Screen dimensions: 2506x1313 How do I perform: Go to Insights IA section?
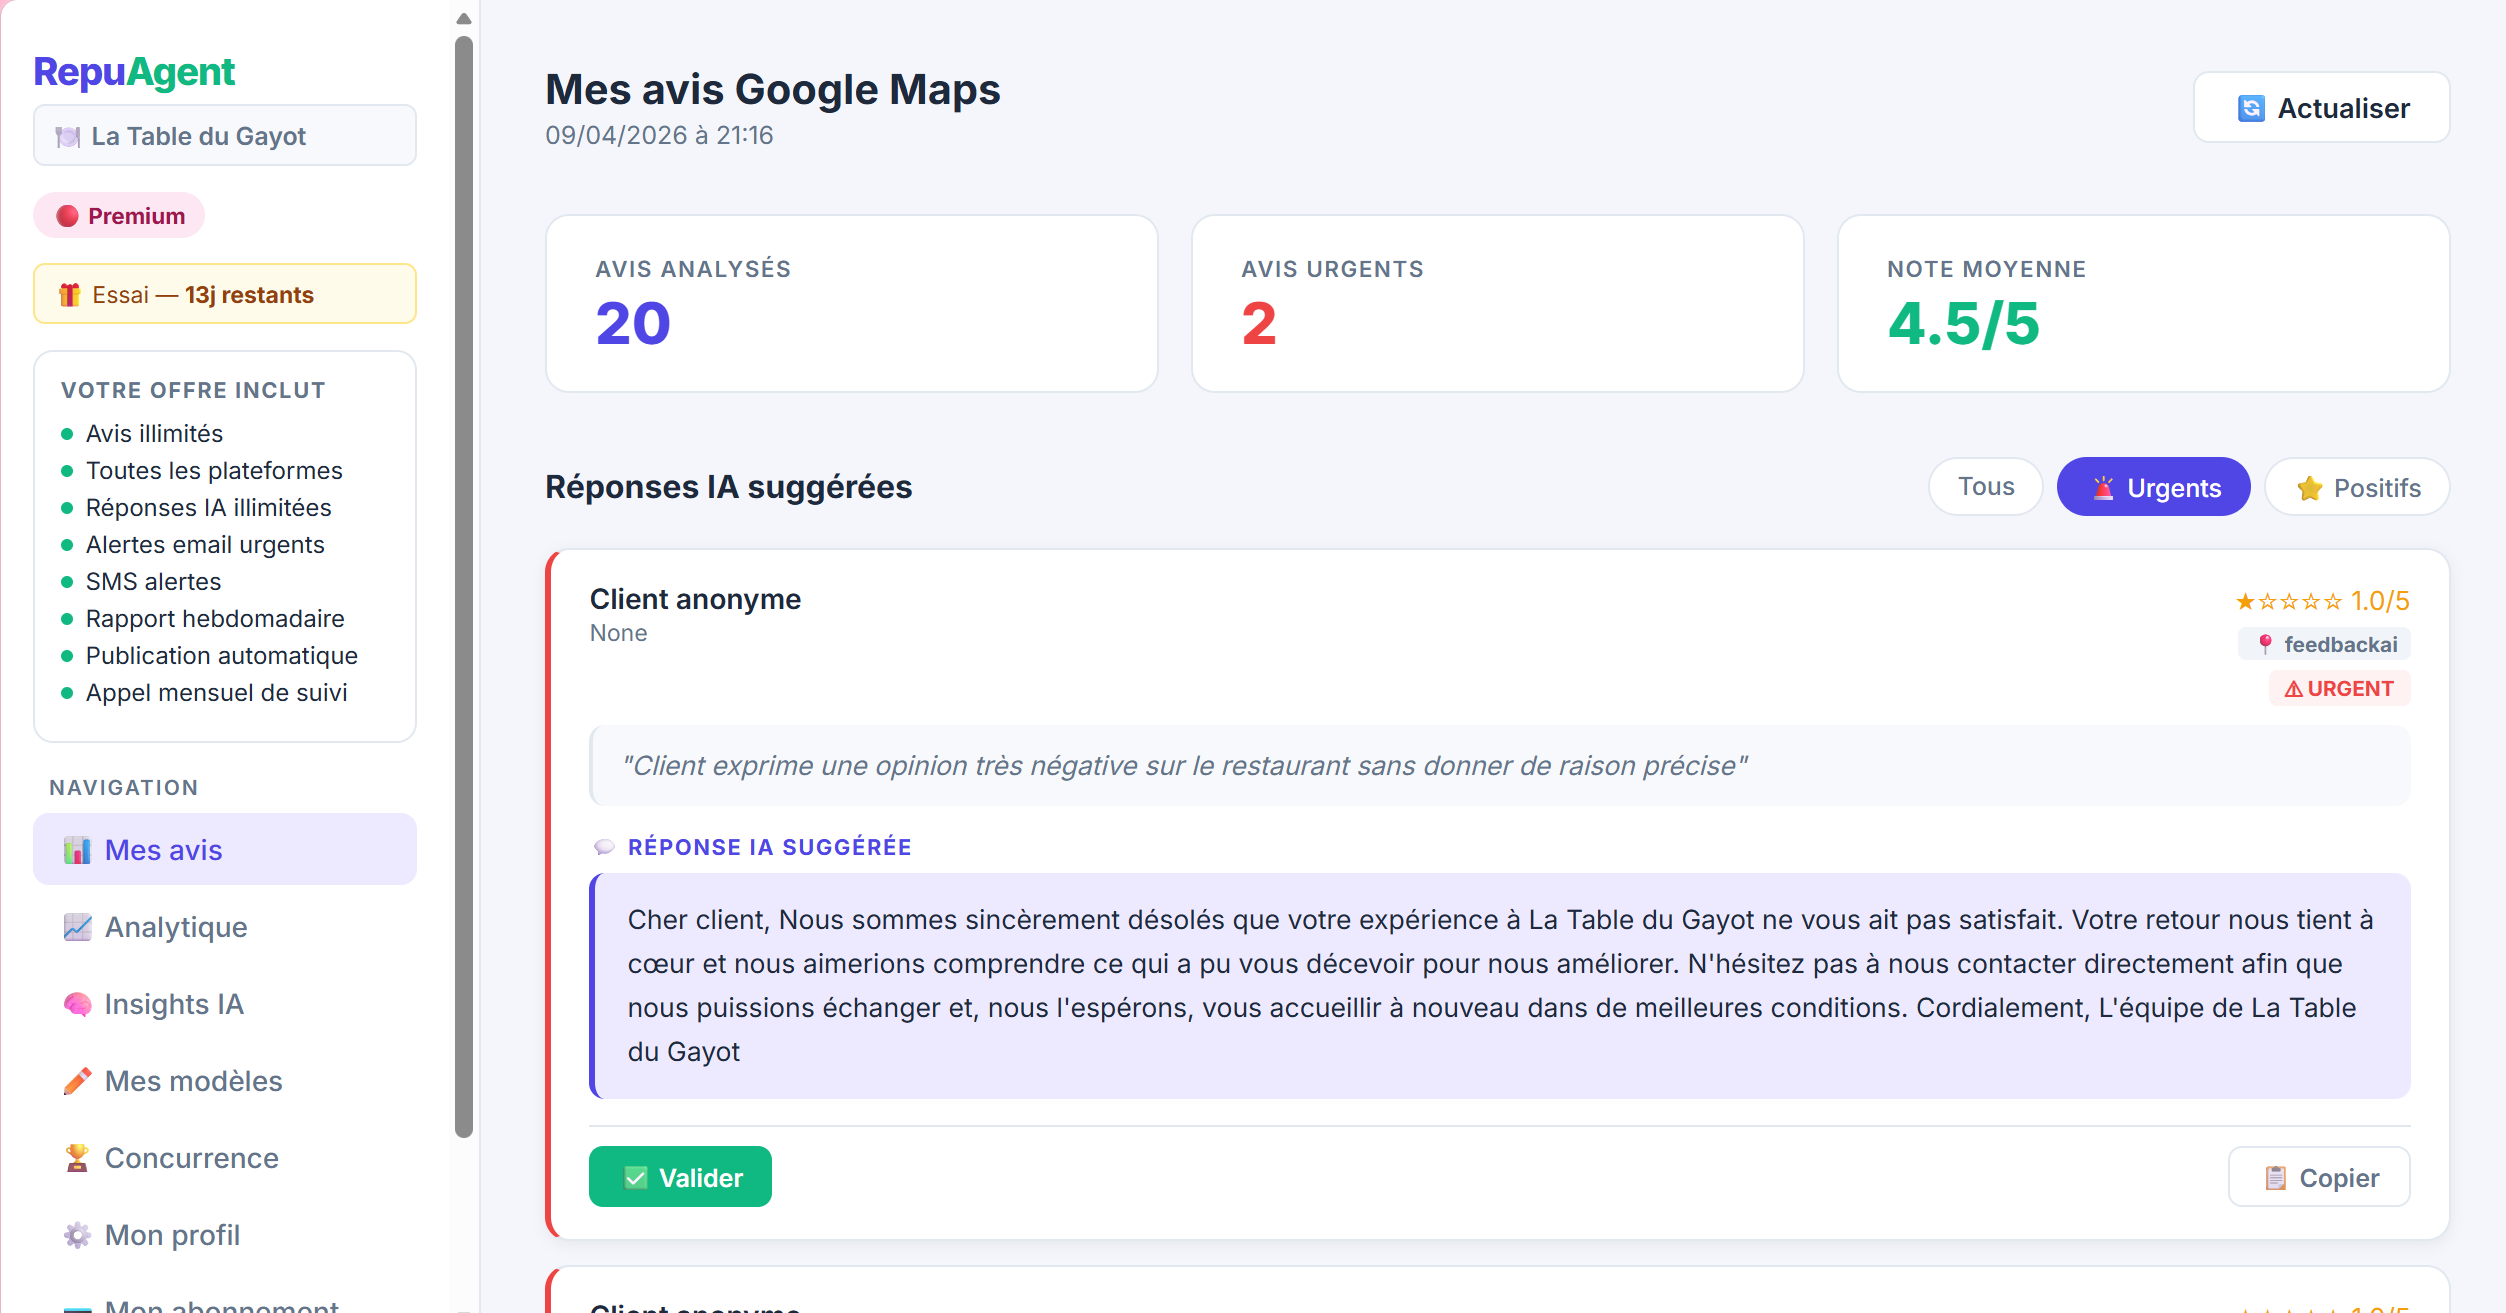pos(174,1004)
